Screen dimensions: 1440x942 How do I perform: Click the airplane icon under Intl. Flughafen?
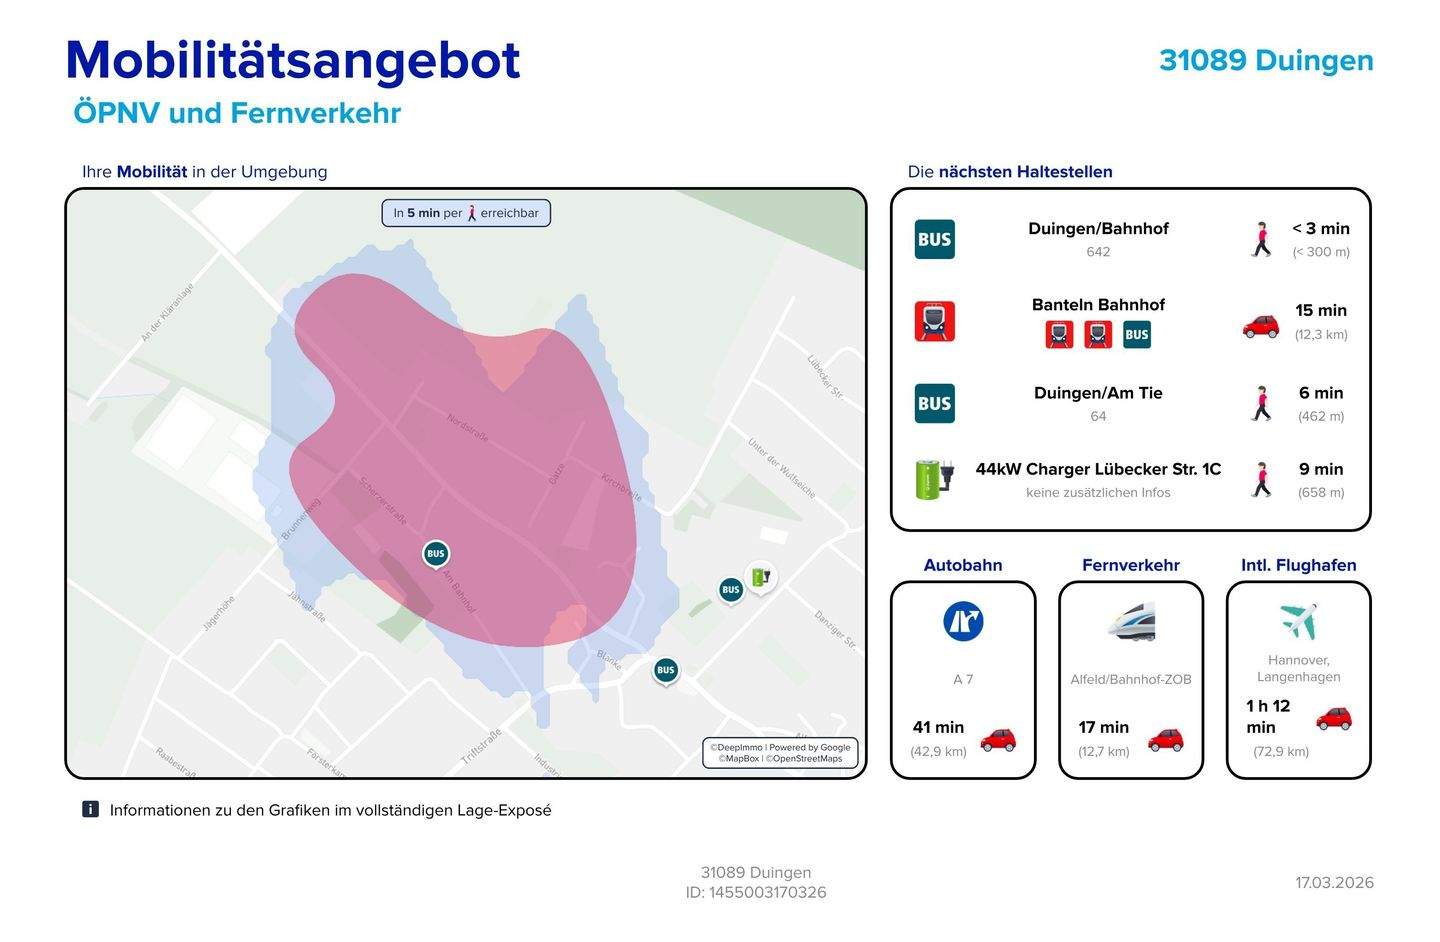(1298, 621)
